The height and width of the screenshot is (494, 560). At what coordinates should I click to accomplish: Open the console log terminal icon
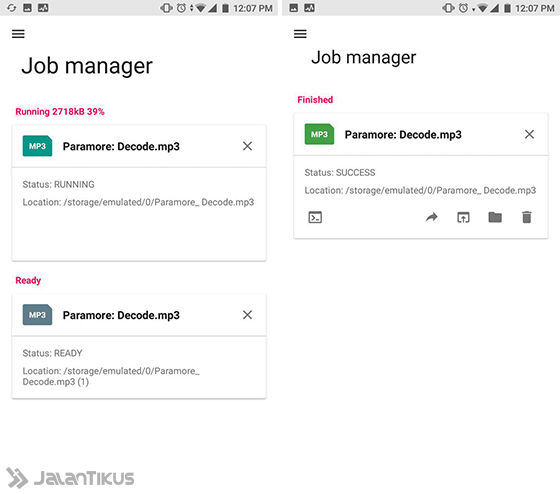click(x=315, y=217)
